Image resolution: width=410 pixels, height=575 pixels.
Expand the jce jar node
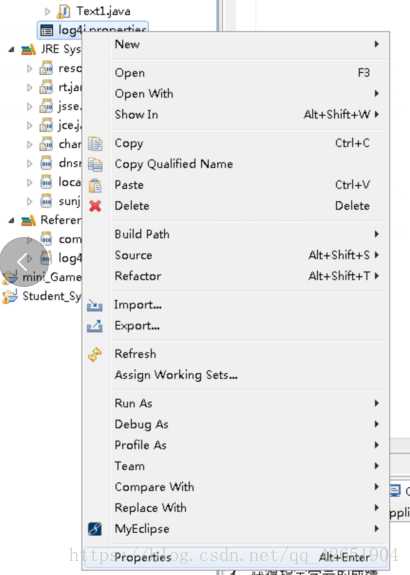[29, 125]
